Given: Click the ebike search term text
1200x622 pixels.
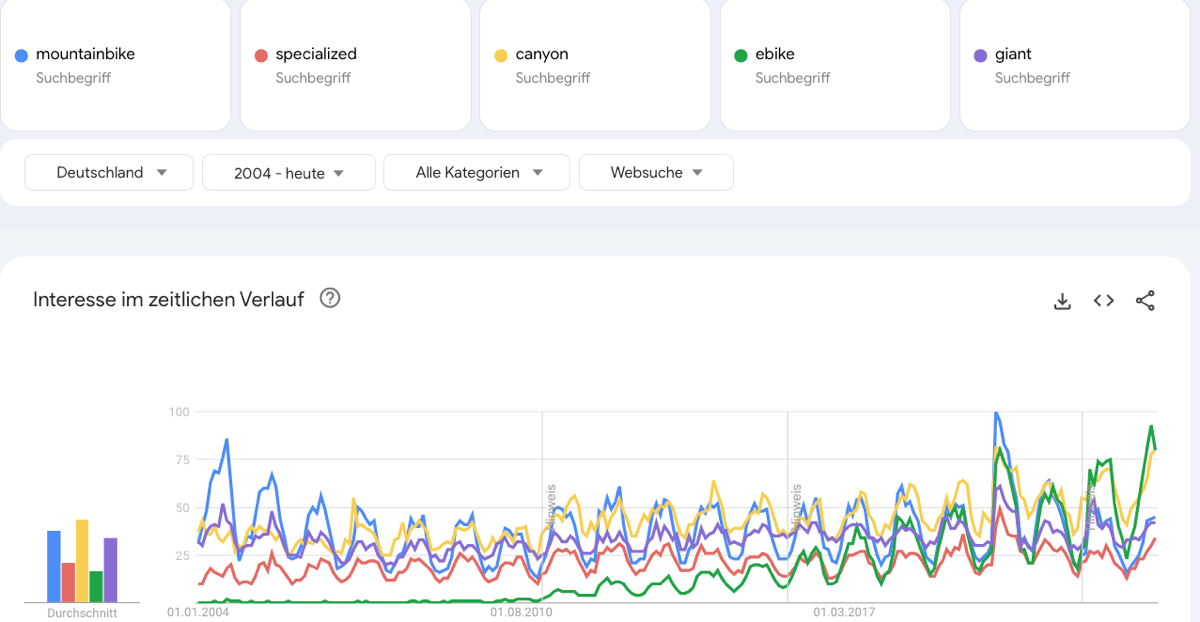Looking at the screenshot, I should pyautogui.click(x=775, y=54).
